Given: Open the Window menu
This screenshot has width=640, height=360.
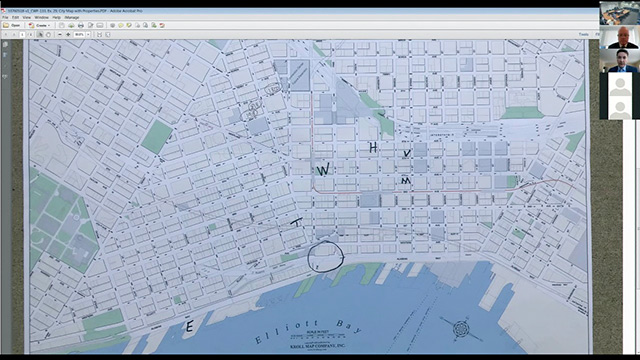Looking at the screenshot, I should coord(41,18).
